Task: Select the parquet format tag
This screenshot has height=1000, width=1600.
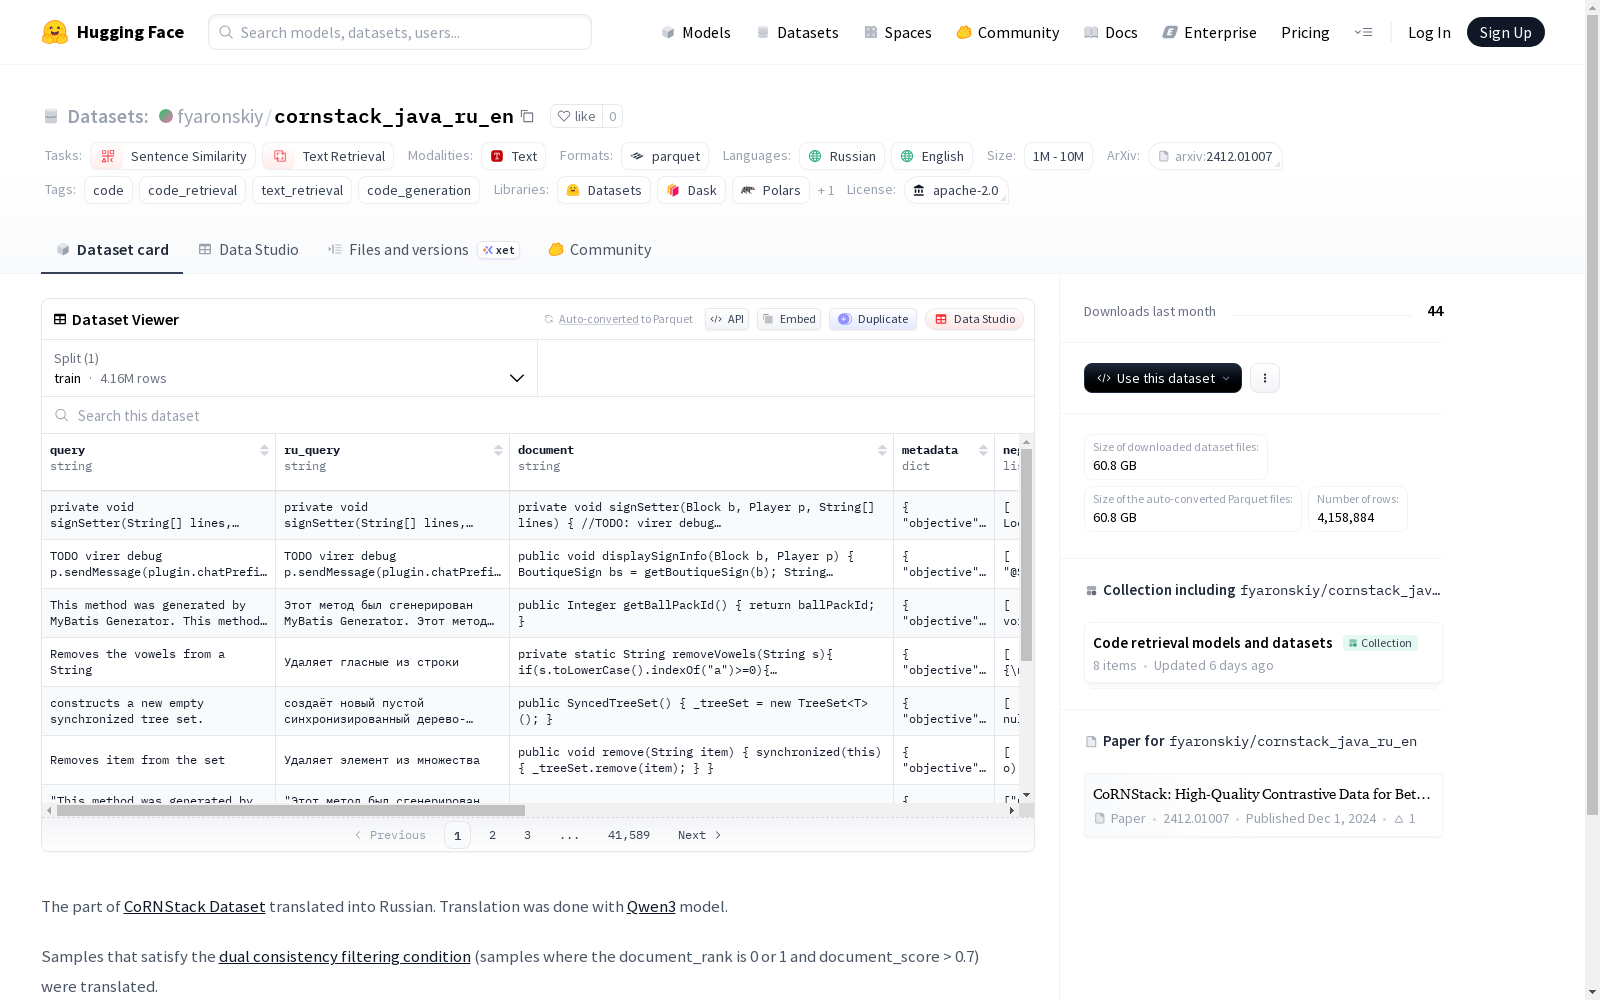Action: 665,156
